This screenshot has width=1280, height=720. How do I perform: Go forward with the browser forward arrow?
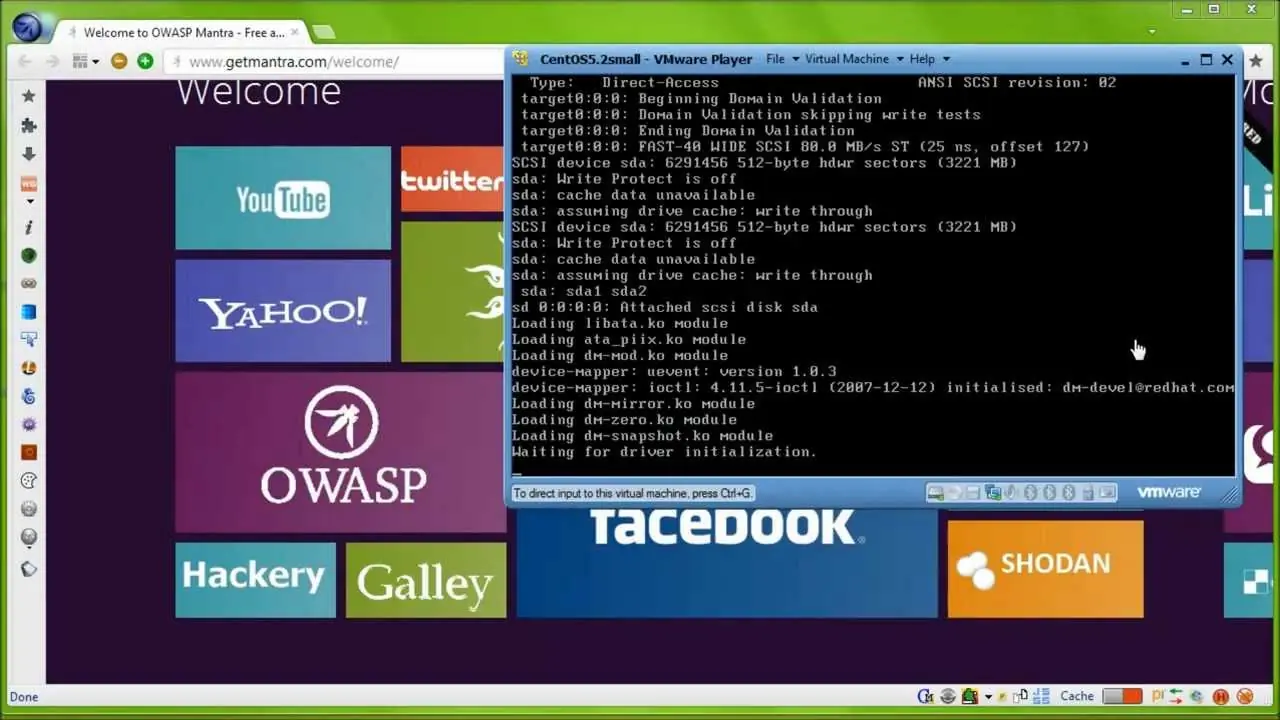click(x=51, y=61)
